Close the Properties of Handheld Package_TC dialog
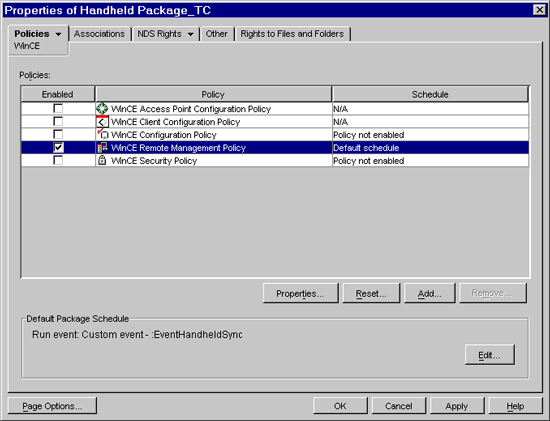The height and width of the screenshot is (421, 550). pyautogui.click(x=539, y=10)
